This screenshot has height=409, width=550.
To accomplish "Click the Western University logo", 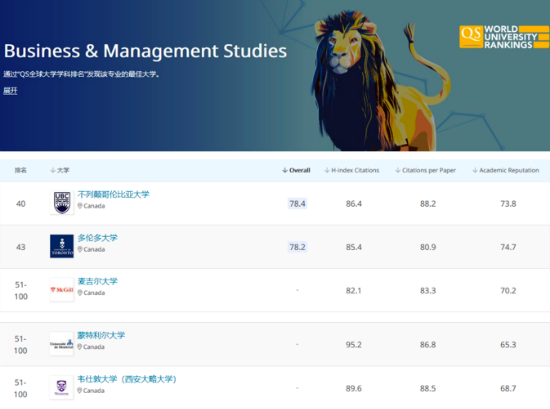I will 61,387.
